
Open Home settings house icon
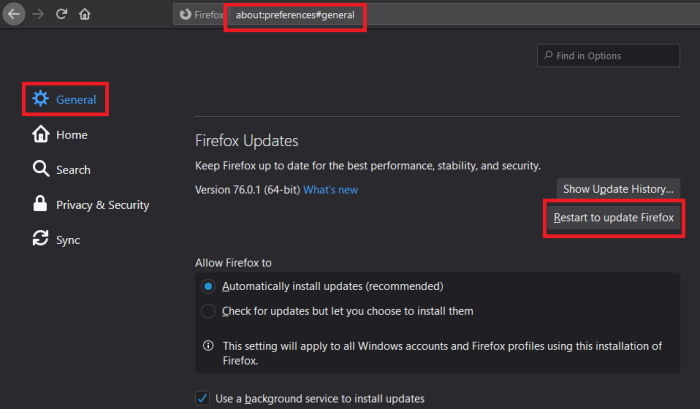41,134
